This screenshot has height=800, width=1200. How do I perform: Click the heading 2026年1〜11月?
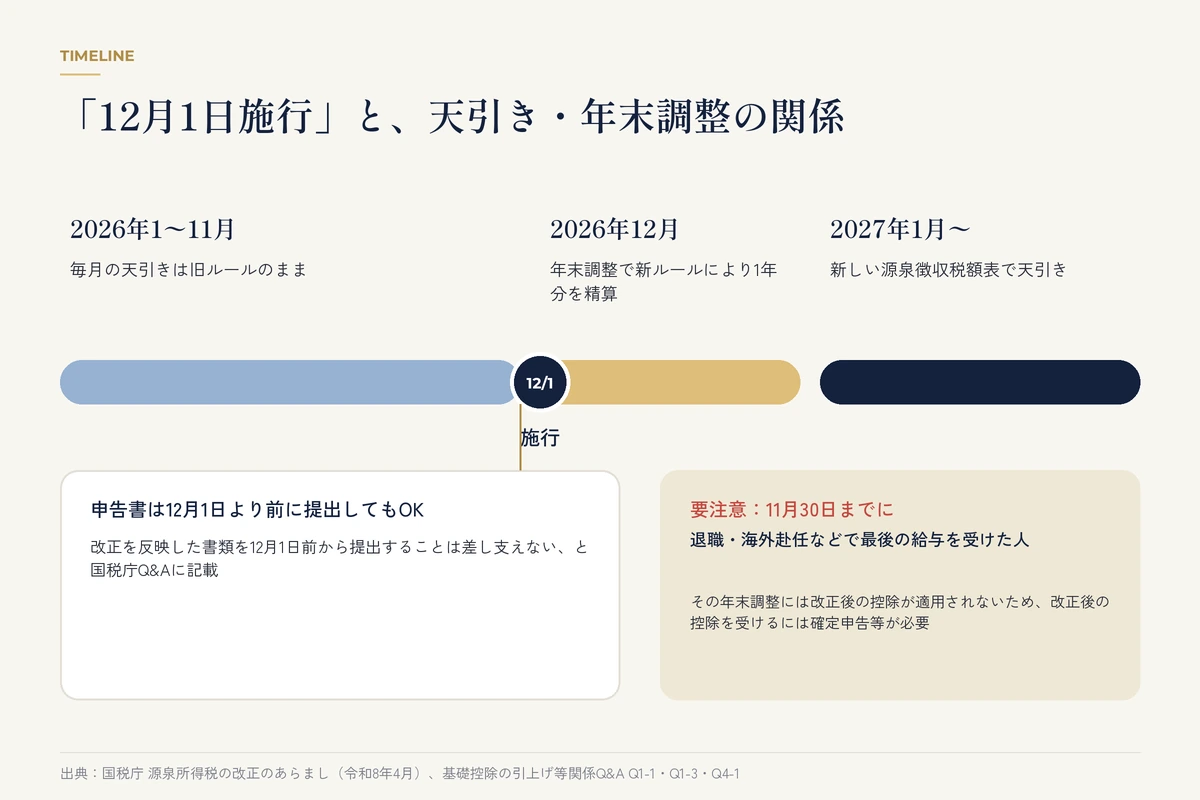152,229
